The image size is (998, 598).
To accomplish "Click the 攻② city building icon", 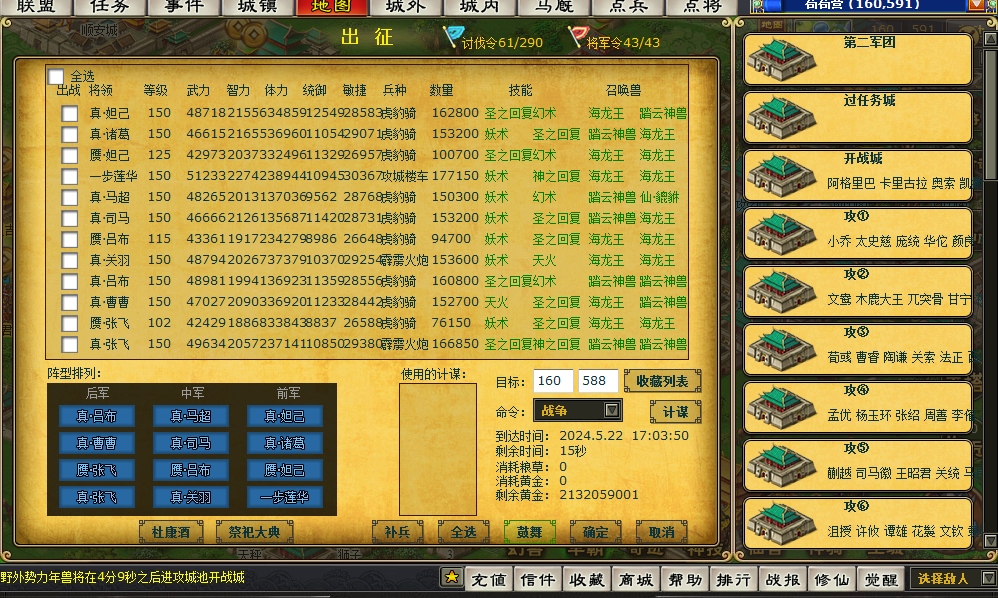I will (x=782, y=292).
